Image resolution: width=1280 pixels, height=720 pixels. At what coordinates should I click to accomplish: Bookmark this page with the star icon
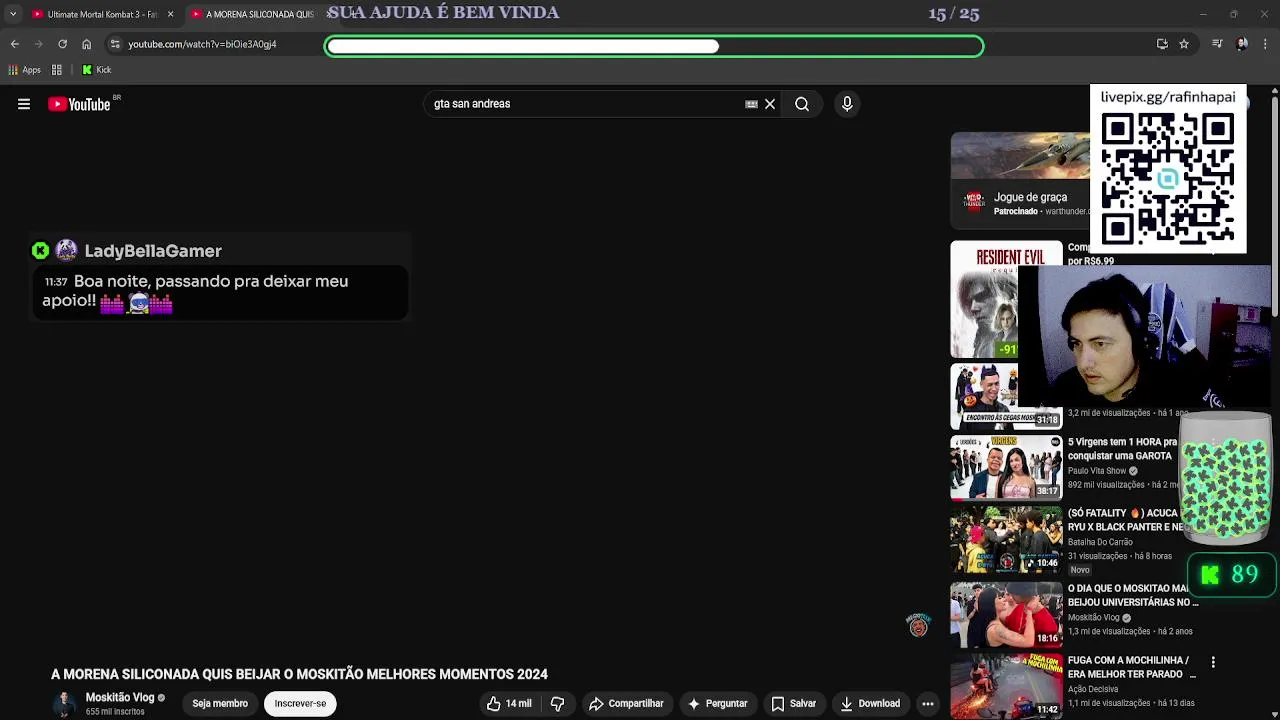[1184, 44]
